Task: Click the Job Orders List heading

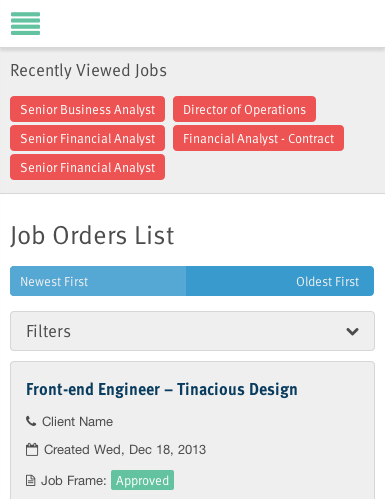Action: point(92,235)
